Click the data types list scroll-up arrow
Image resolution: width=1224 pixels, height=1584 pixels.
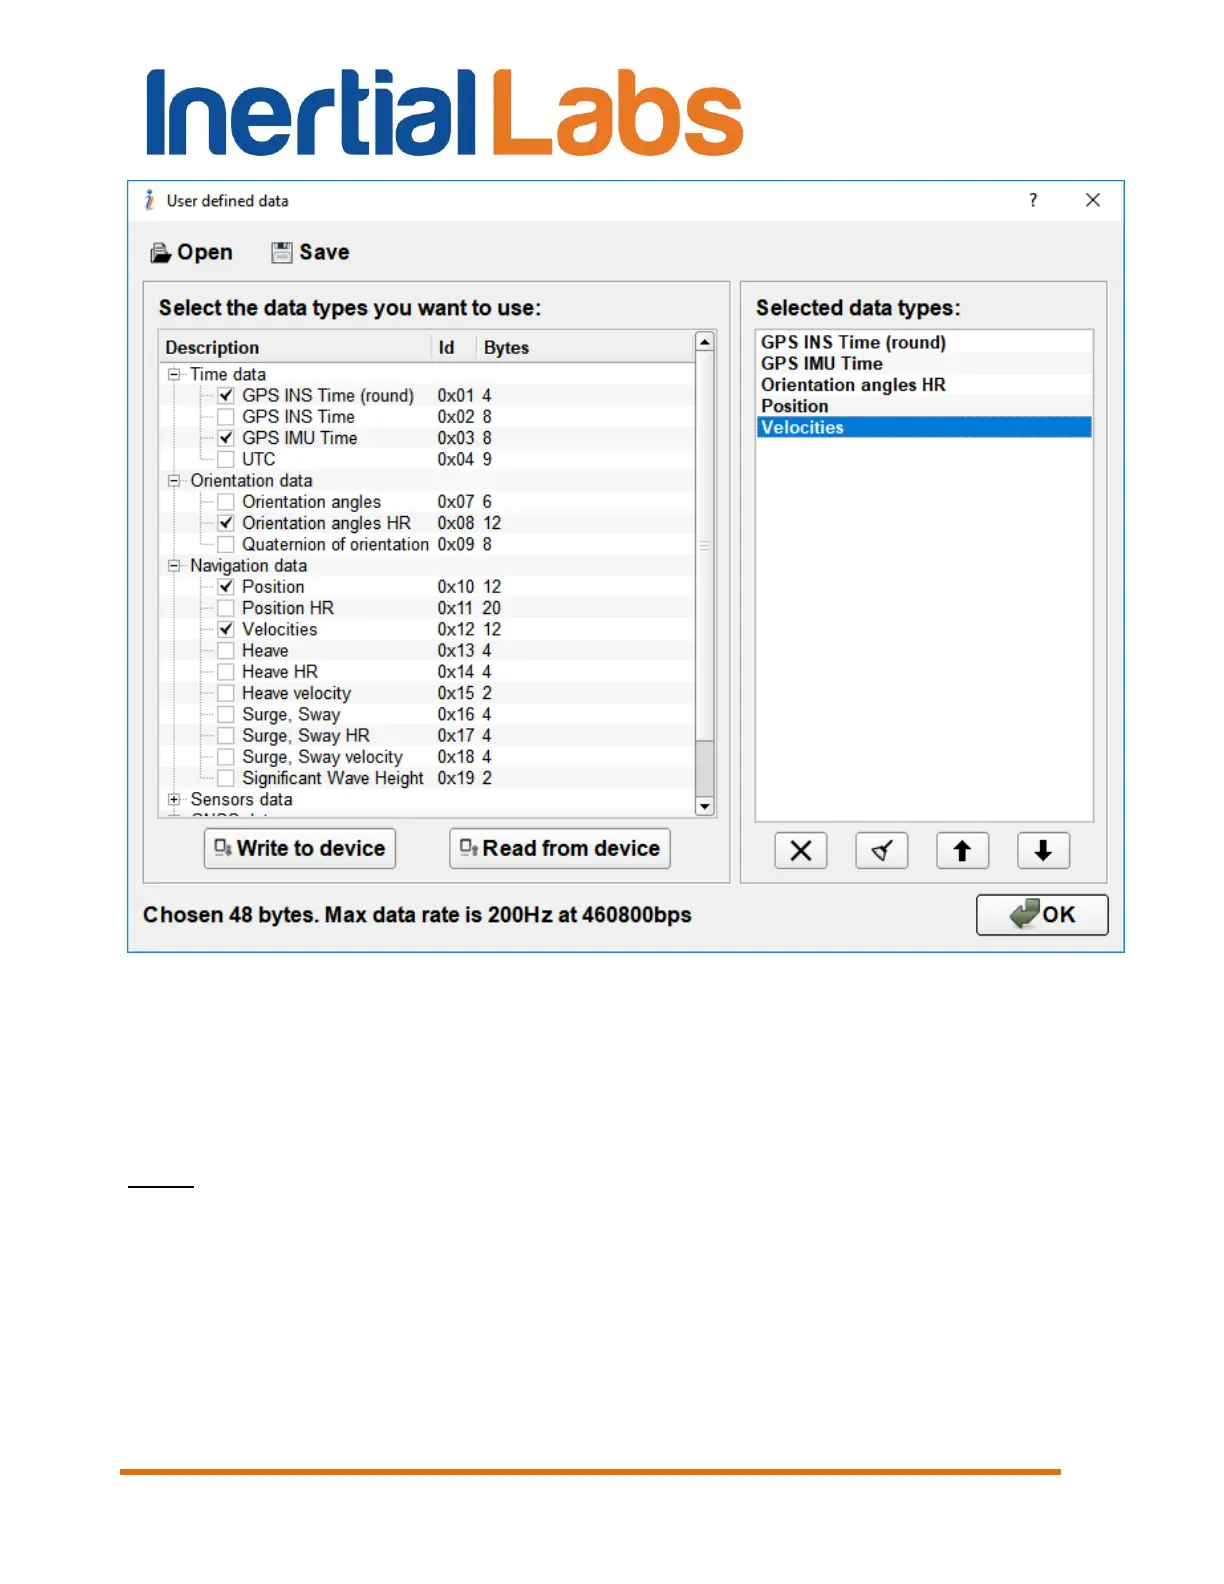tap(705, 342)
